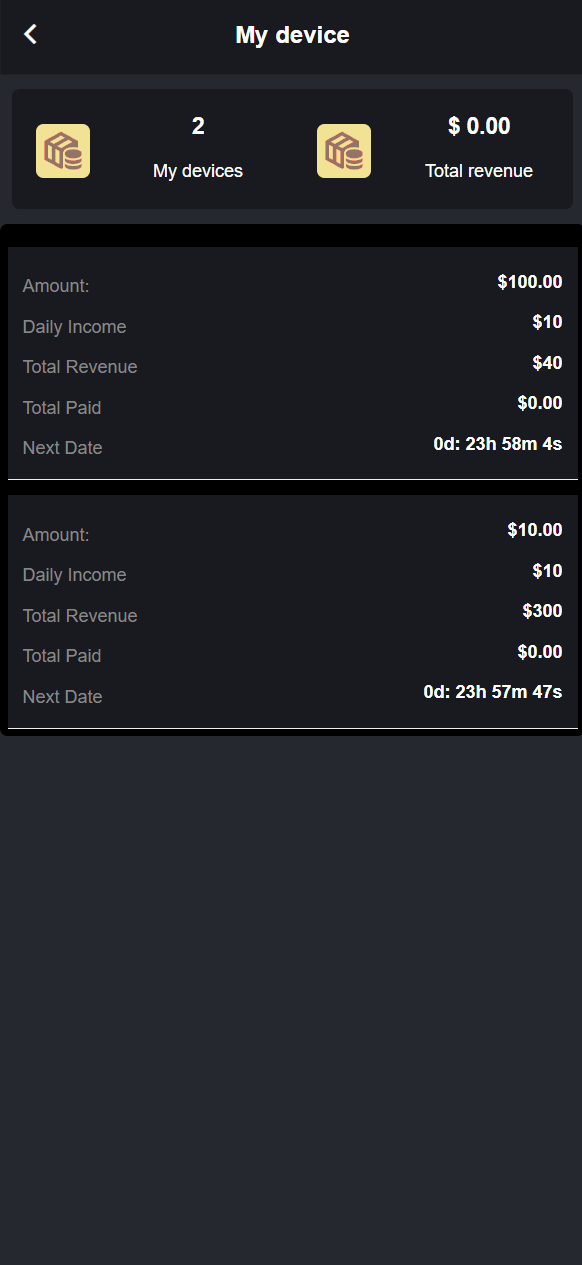Open the My devices label
The image size is (582, 1265).
tap(198, 171)
